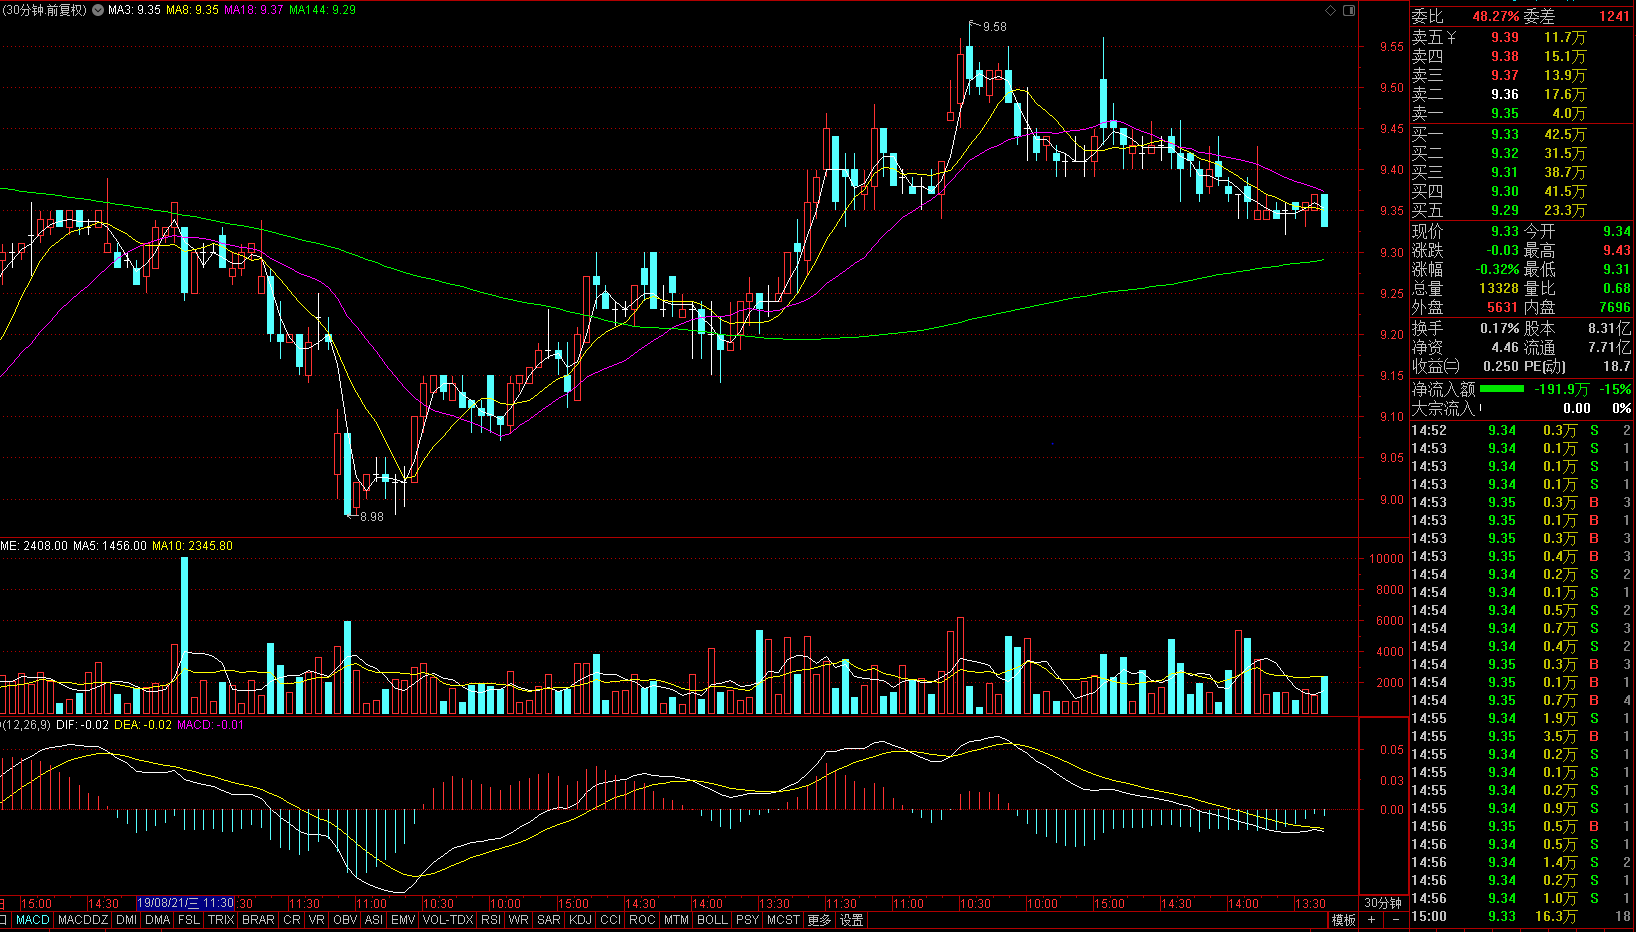
Task: Click the MA10: 2345.80 volume legend
Action: click(192, 546)
